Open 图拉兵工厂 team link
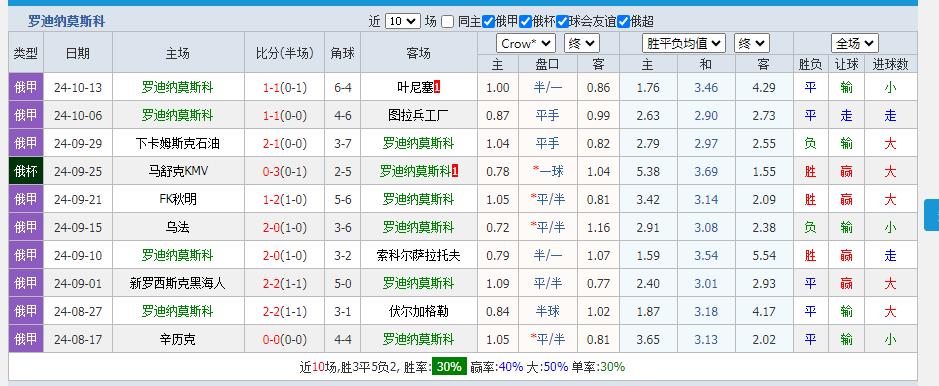The width and height of the screenshot is (939, 386). pos(419,116)
